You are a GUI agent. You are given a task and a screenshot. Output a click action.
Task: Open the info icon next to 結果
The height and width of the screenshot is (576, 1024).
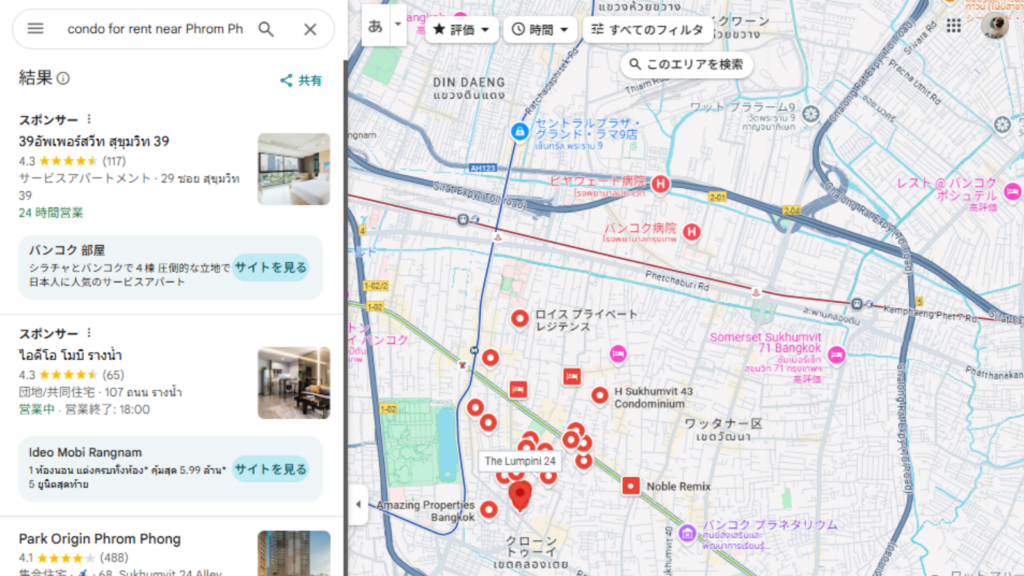click(63, 78)
